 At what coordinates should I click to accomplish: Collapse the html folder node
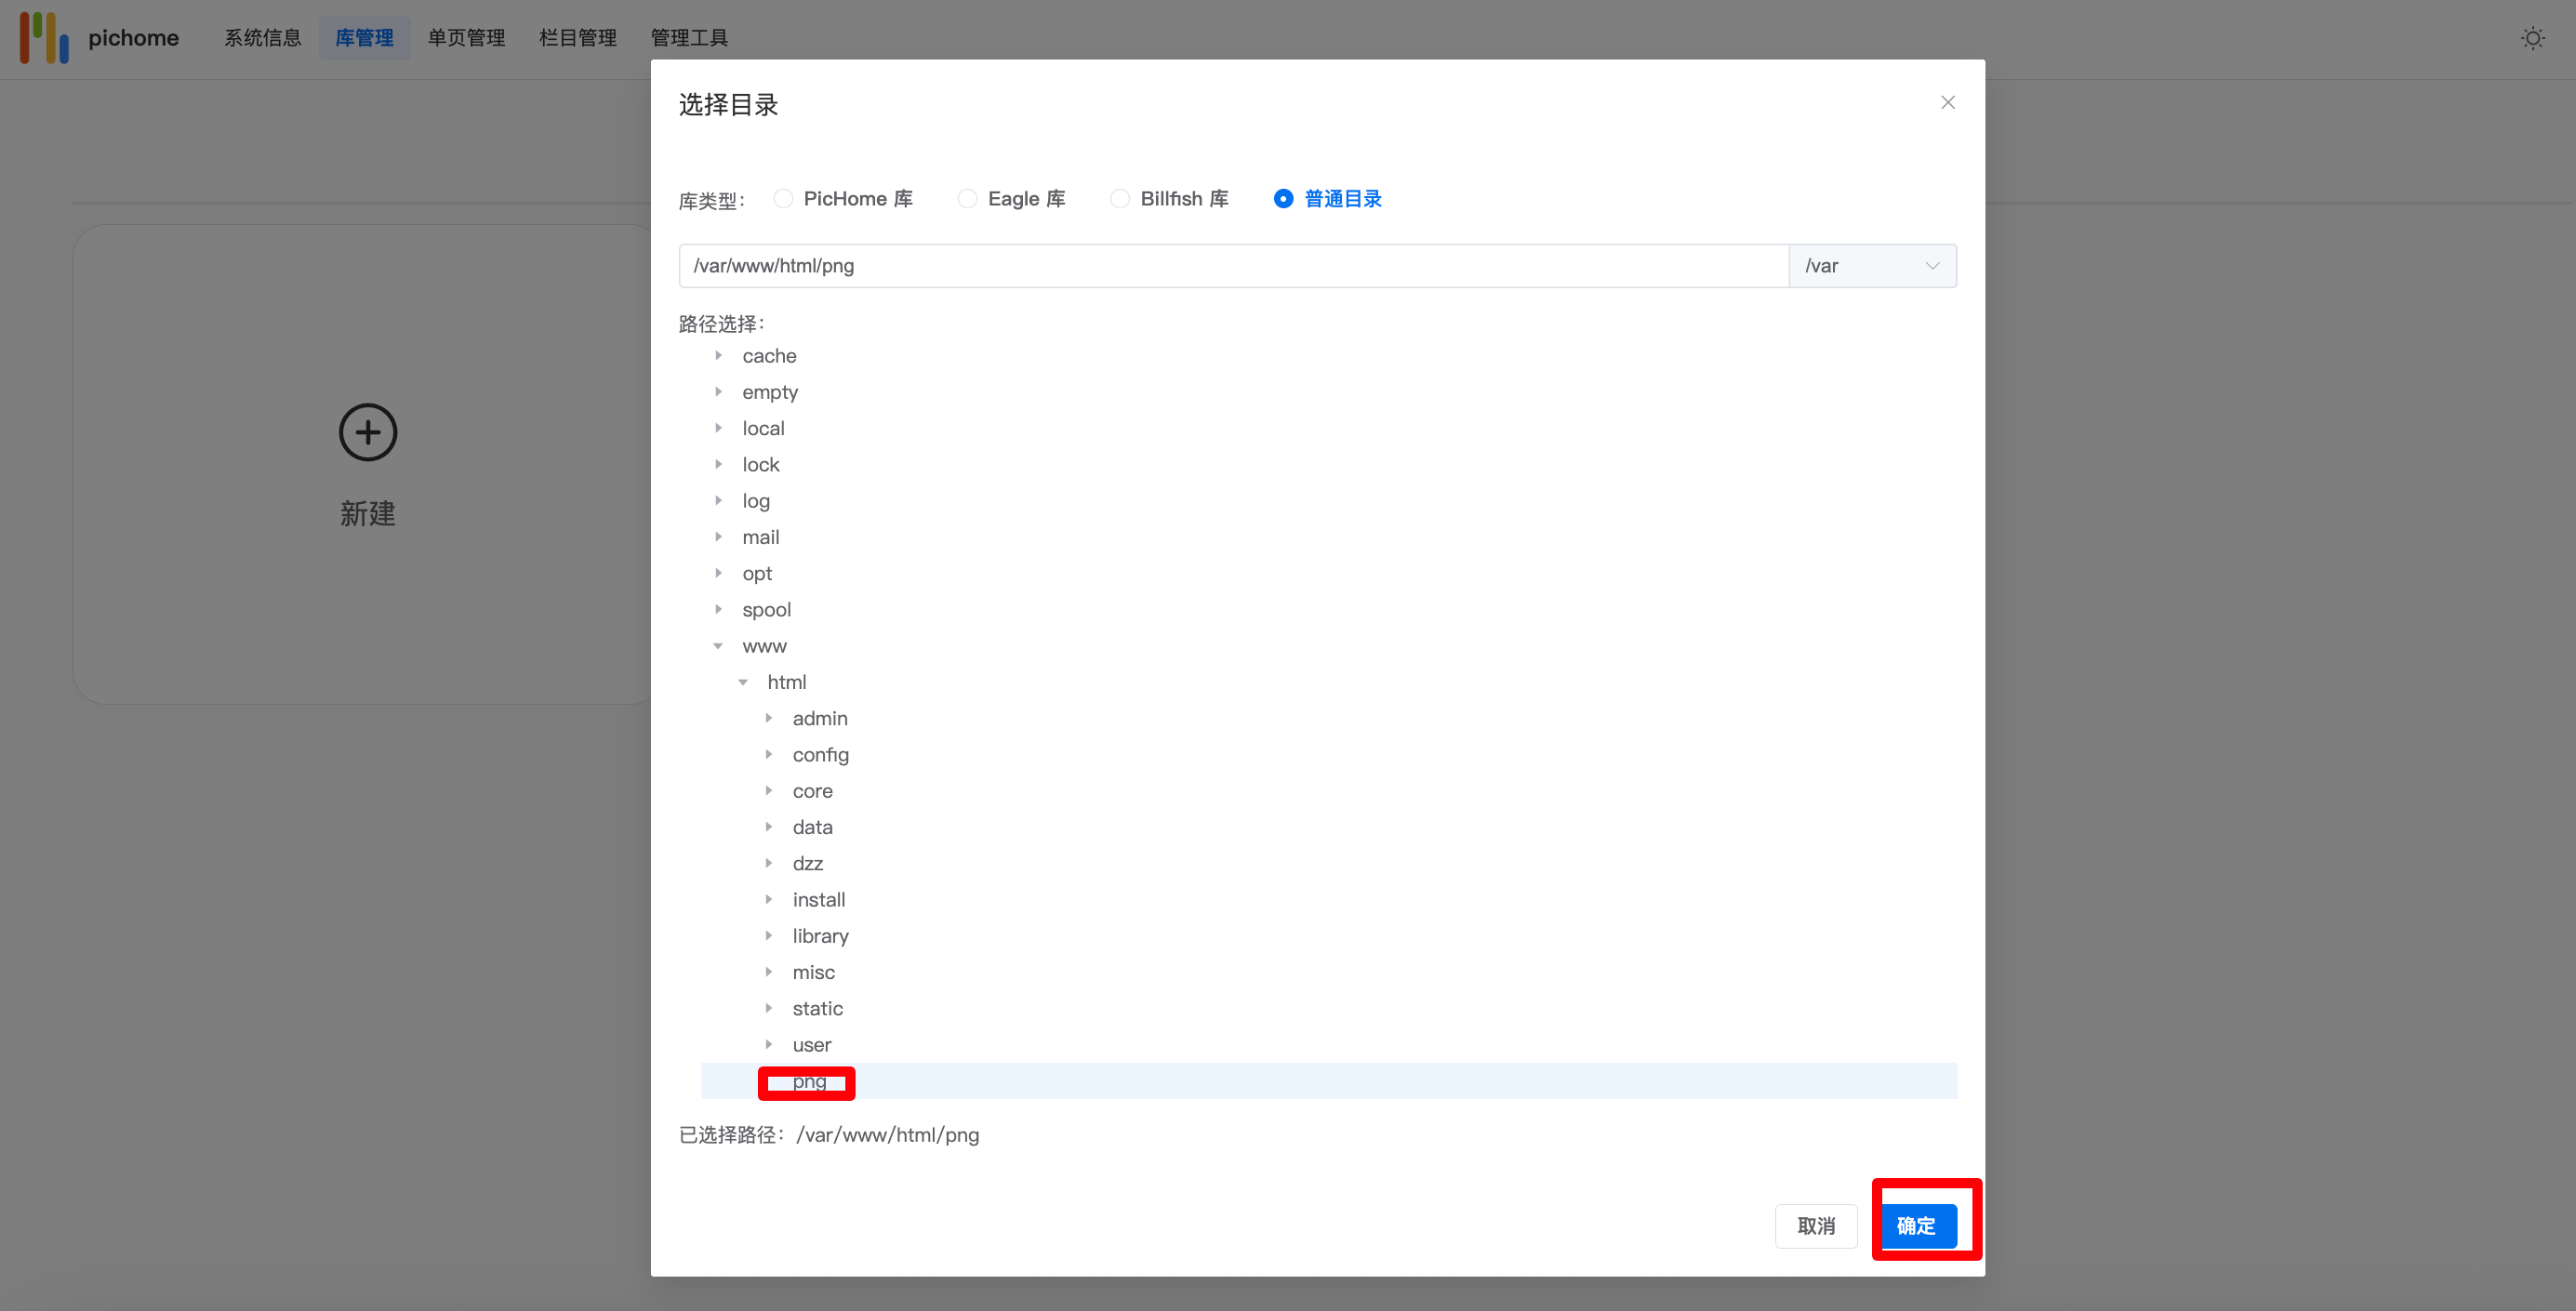tap(743, 682)
